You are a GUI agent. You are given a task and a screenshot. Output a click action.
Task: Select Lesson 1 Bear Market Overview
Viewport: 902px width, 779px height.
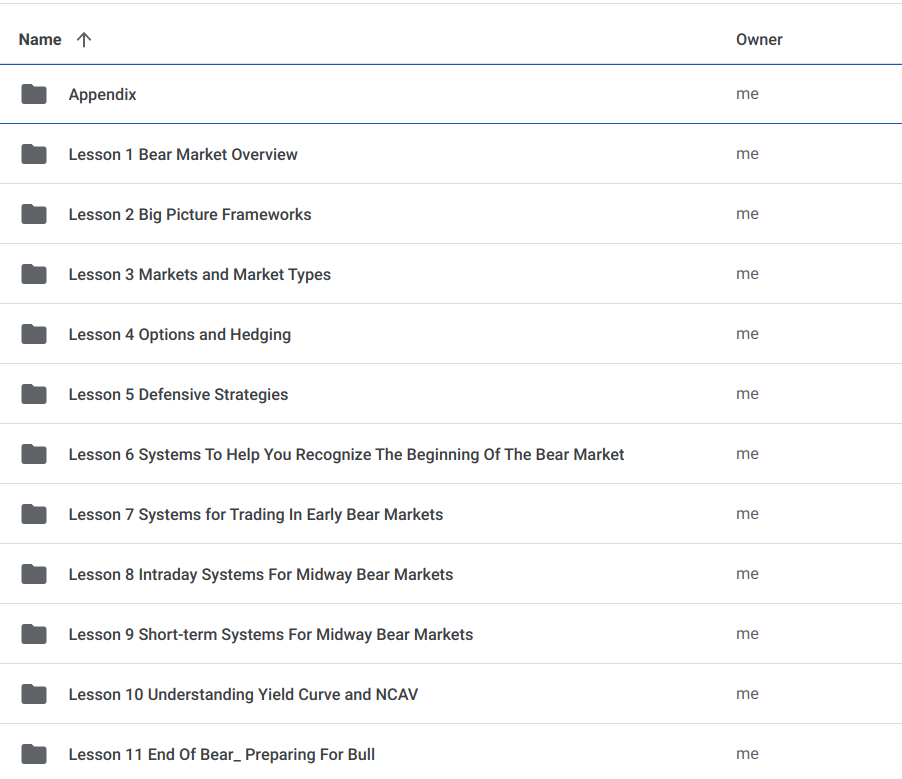182,153
